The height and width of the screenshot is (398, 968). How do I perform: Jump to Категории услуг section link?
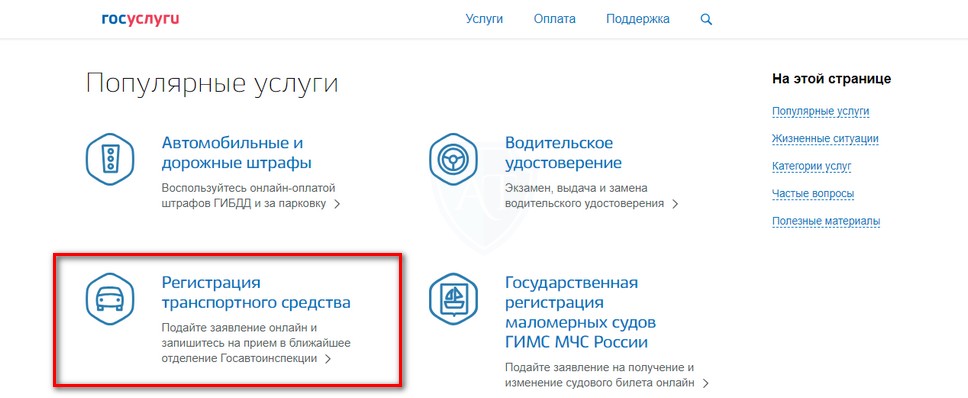811,167
